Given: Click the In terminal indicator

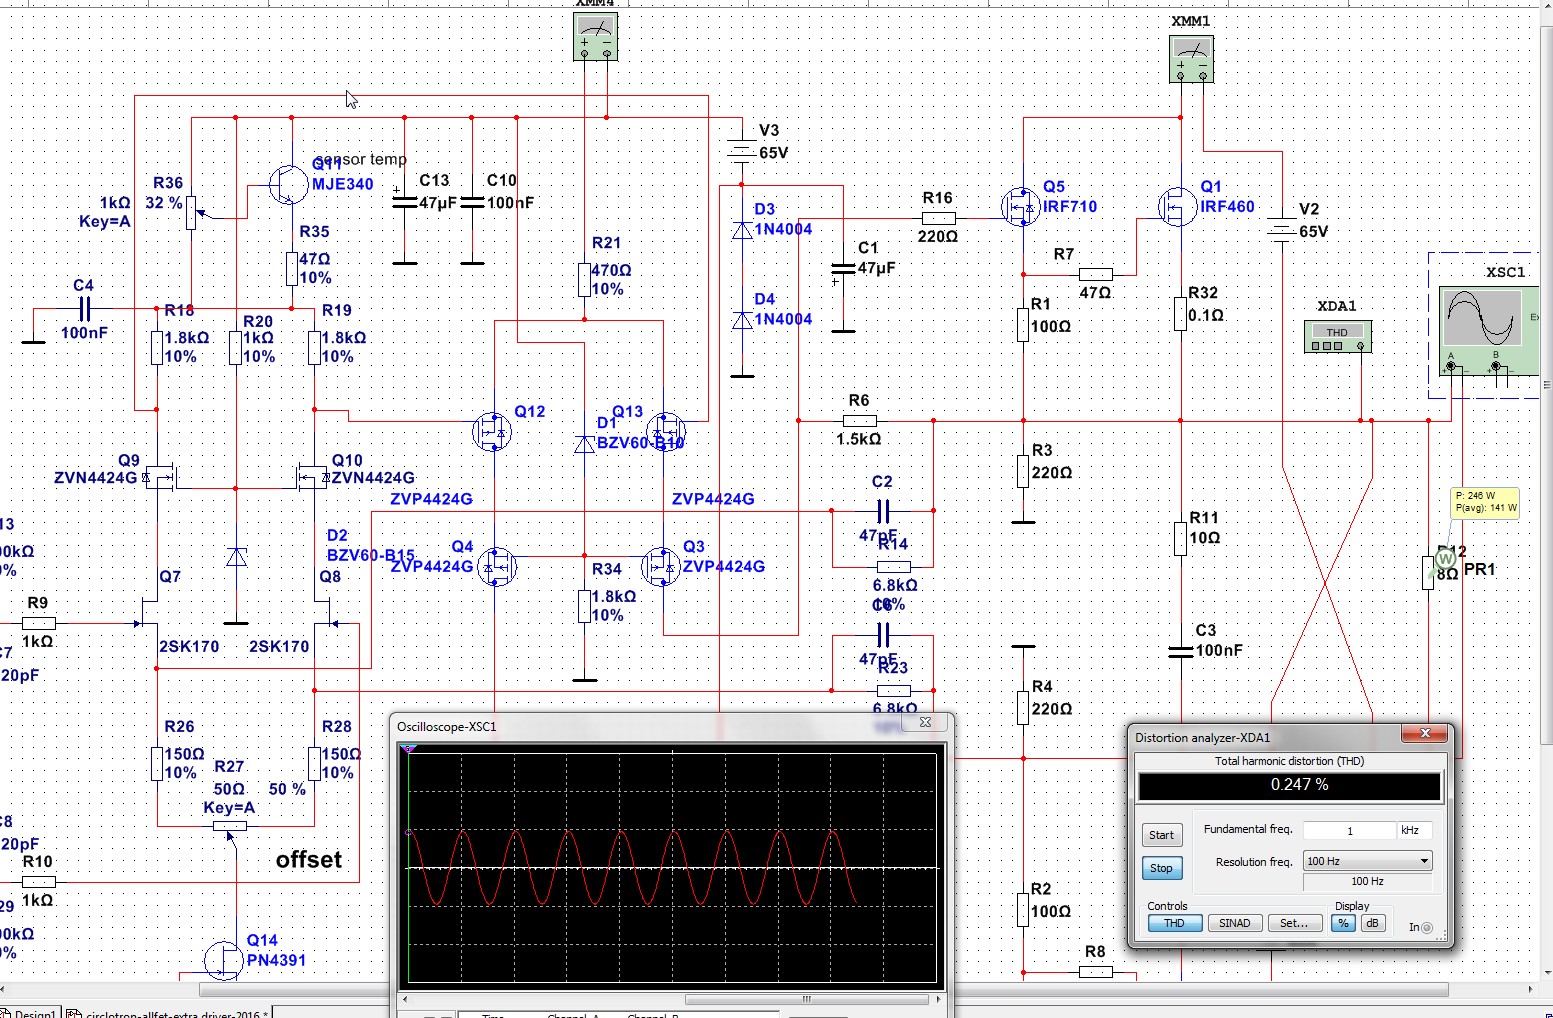Looking at the screenshot, I should 1427,927.
